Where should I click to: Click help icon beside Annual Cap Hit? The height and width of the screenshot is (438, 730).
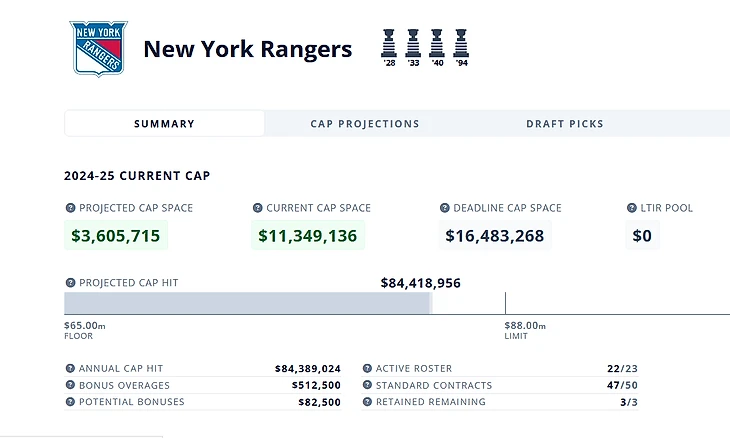coord(70,369)
